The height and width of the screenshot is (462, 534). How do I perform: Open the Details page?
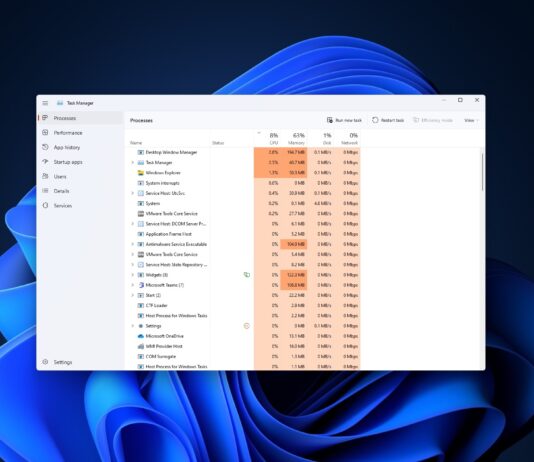tap(80, 191)
